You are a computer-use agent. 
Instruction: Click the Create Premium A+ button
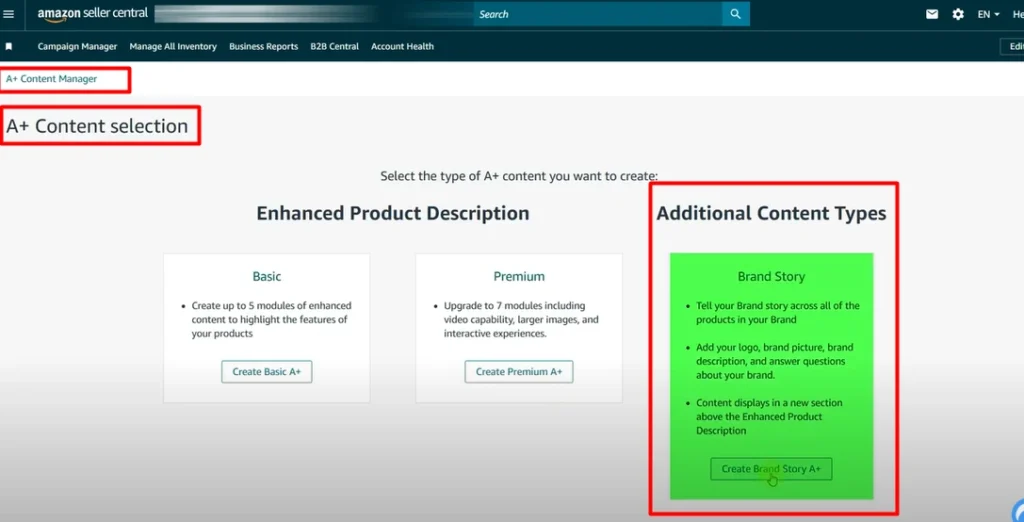(x=519, y=372)
